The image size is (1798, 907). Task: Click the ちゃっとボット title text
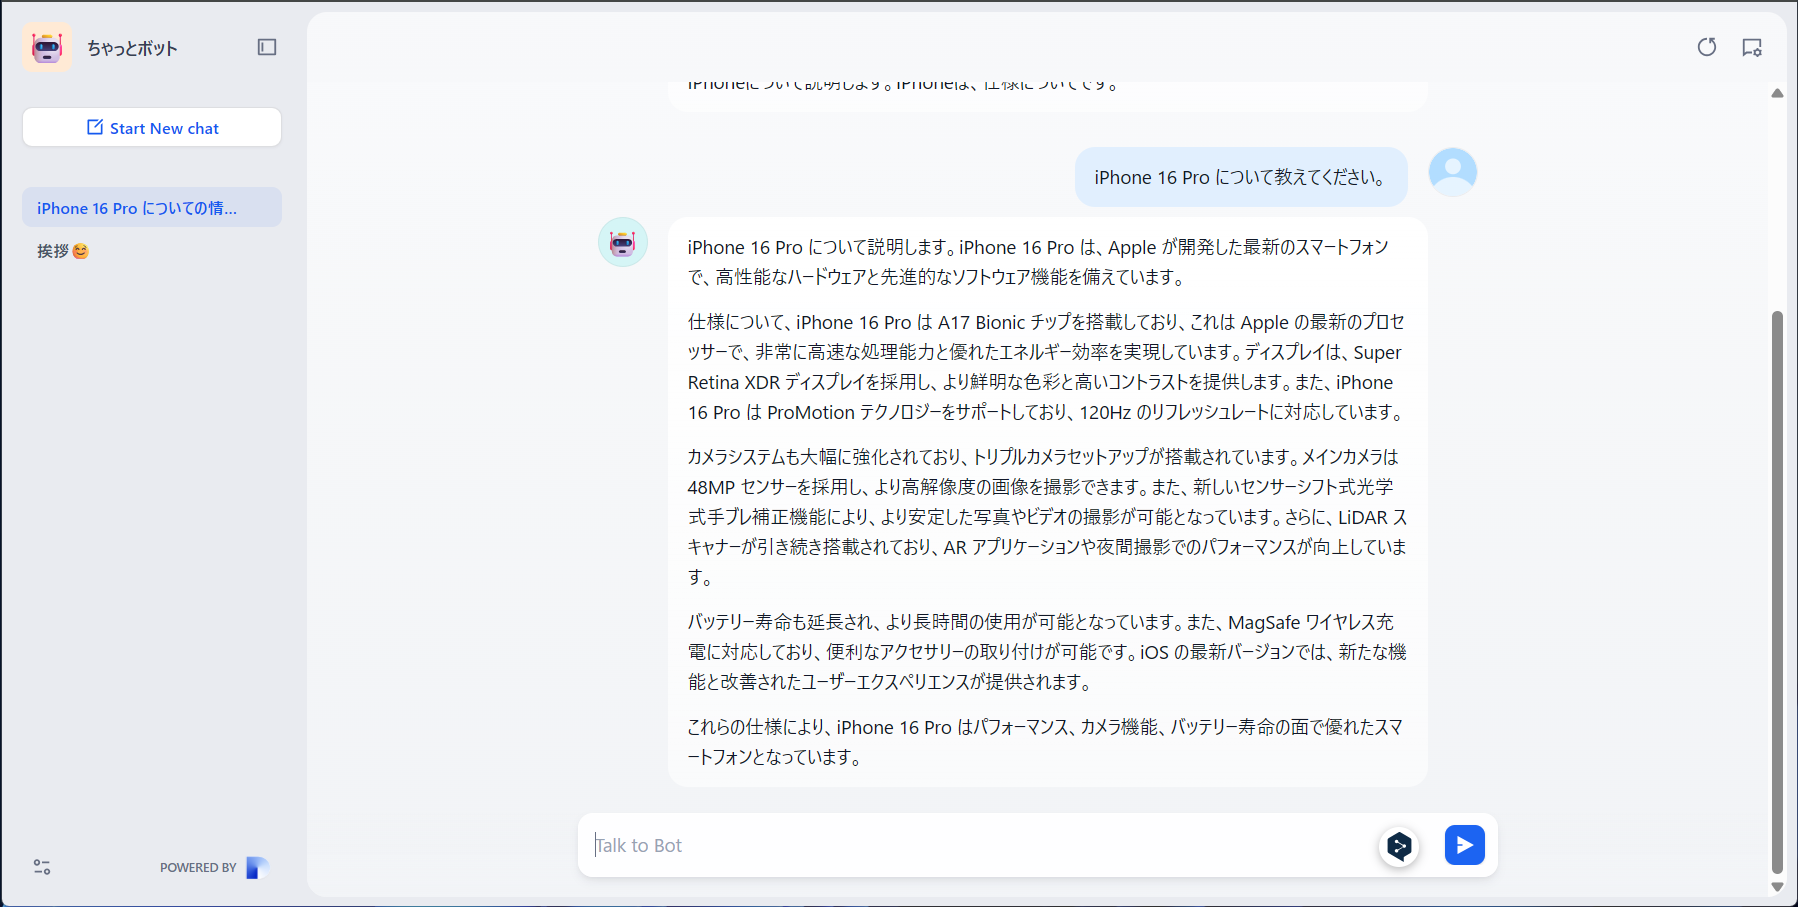[132, 48]
